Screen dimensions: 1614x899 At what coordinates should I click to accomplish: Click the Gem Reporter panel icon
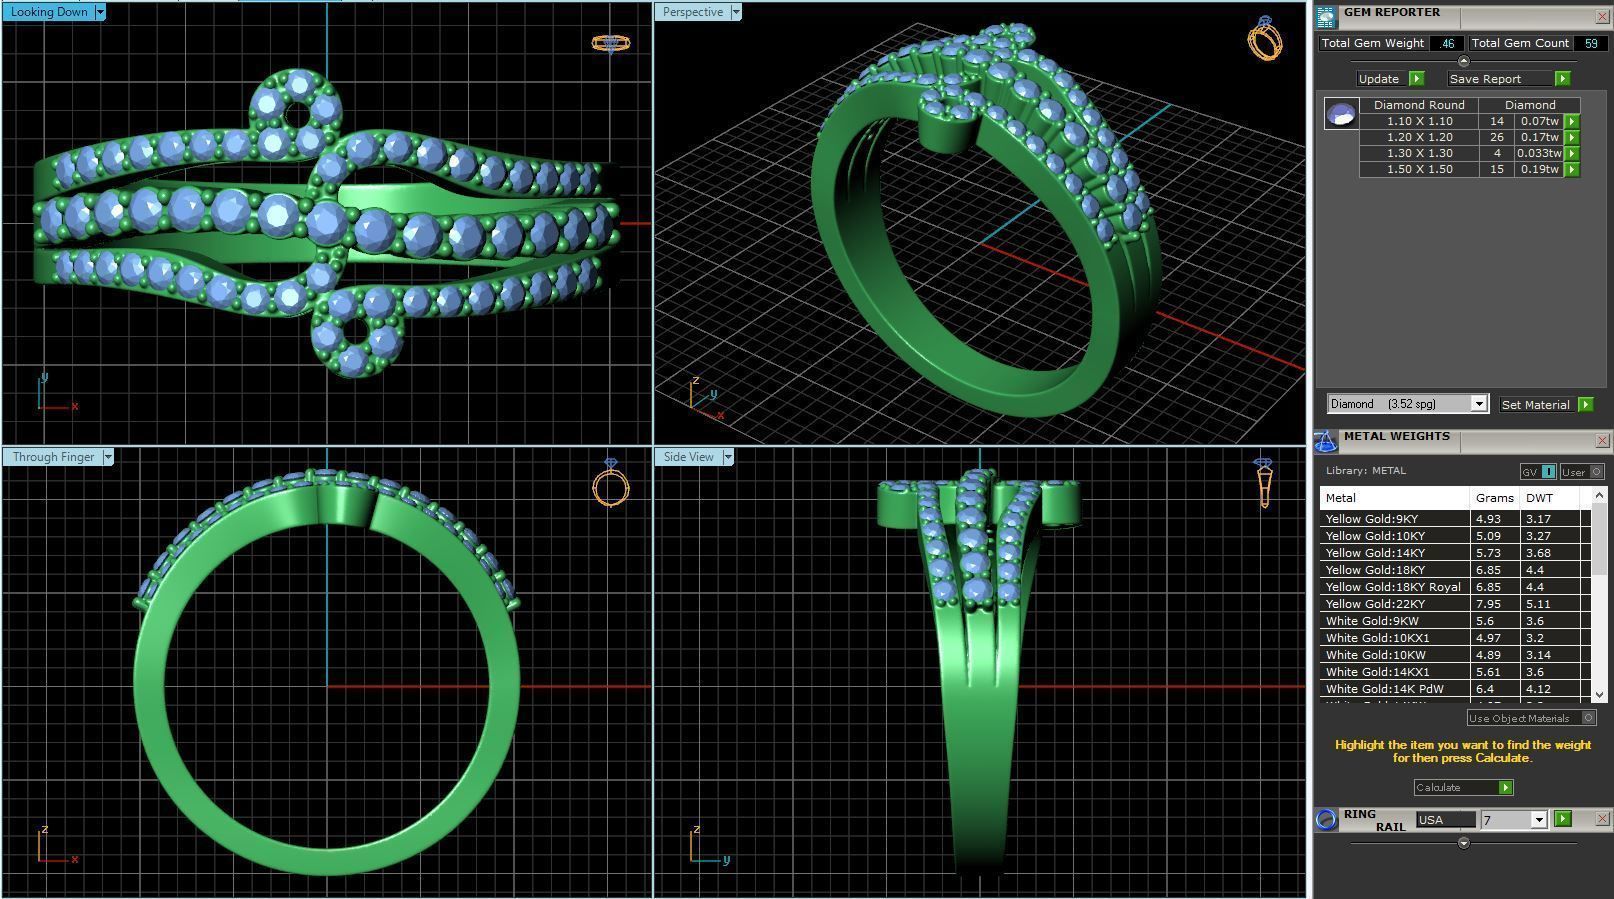(1326, 17)
